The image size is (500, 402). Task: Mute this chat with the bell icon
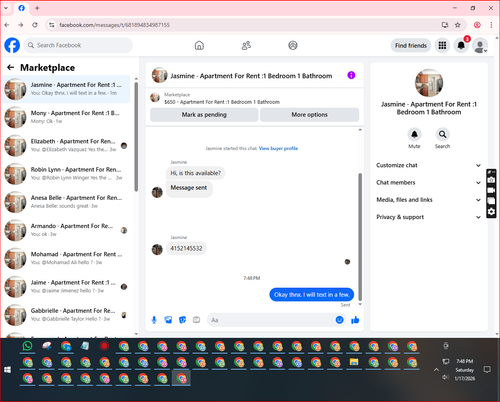click(414, 134)
